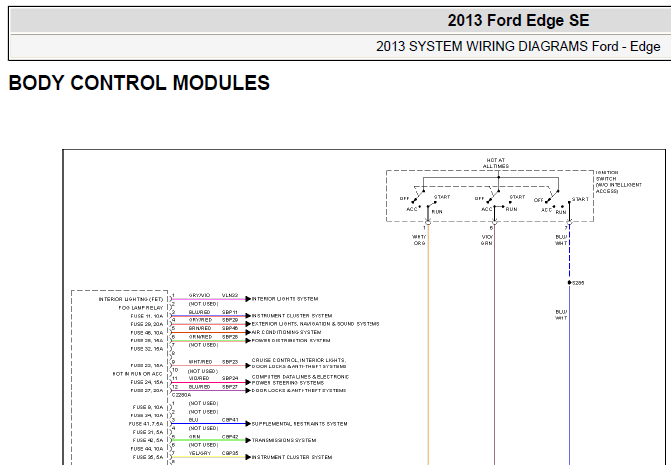
Task: Click "INSTRUMENT CLUSTER SYSTEM" on the BLU/RED wire
Action: click(292, 316)
